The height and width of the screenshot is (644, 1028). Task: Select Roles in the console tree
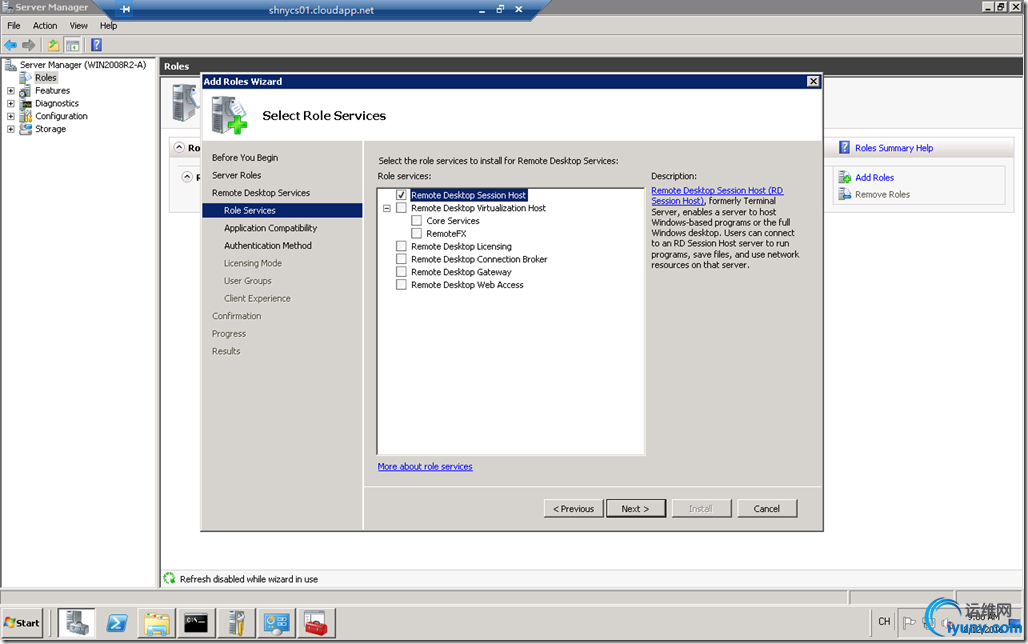tap(45, 77)
